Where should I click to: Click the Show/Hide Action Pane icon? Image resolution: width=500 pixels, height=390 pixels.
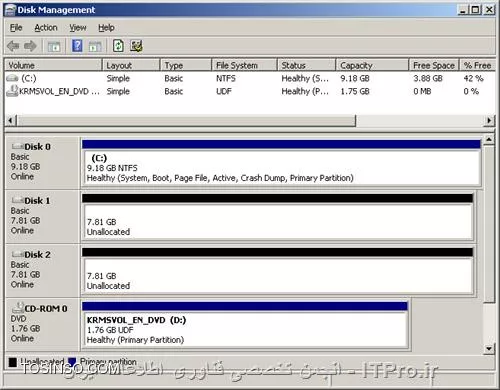95,46
